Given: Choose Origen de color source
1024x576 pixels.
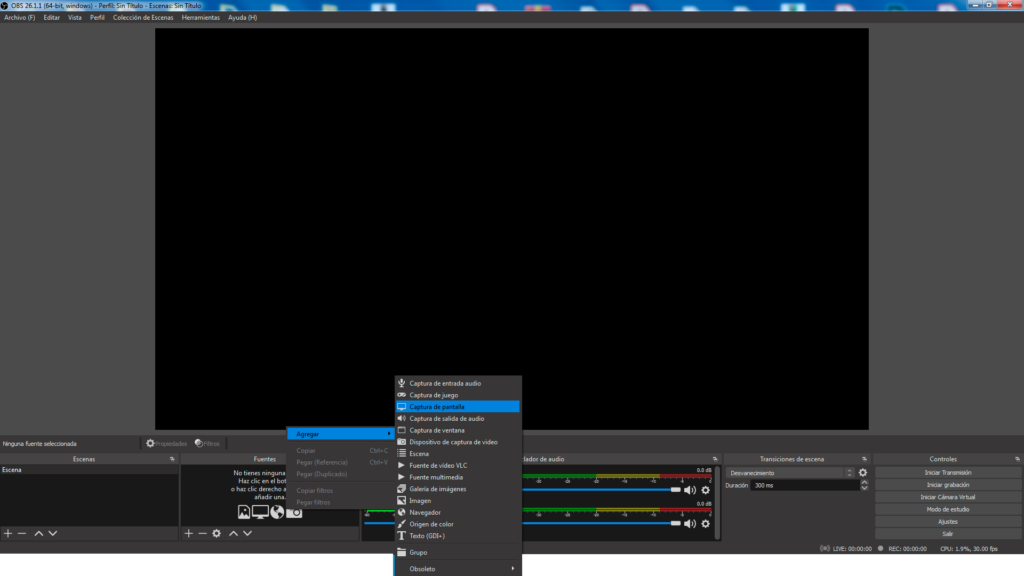Looking at the screenshot, I should coord(457,524).
